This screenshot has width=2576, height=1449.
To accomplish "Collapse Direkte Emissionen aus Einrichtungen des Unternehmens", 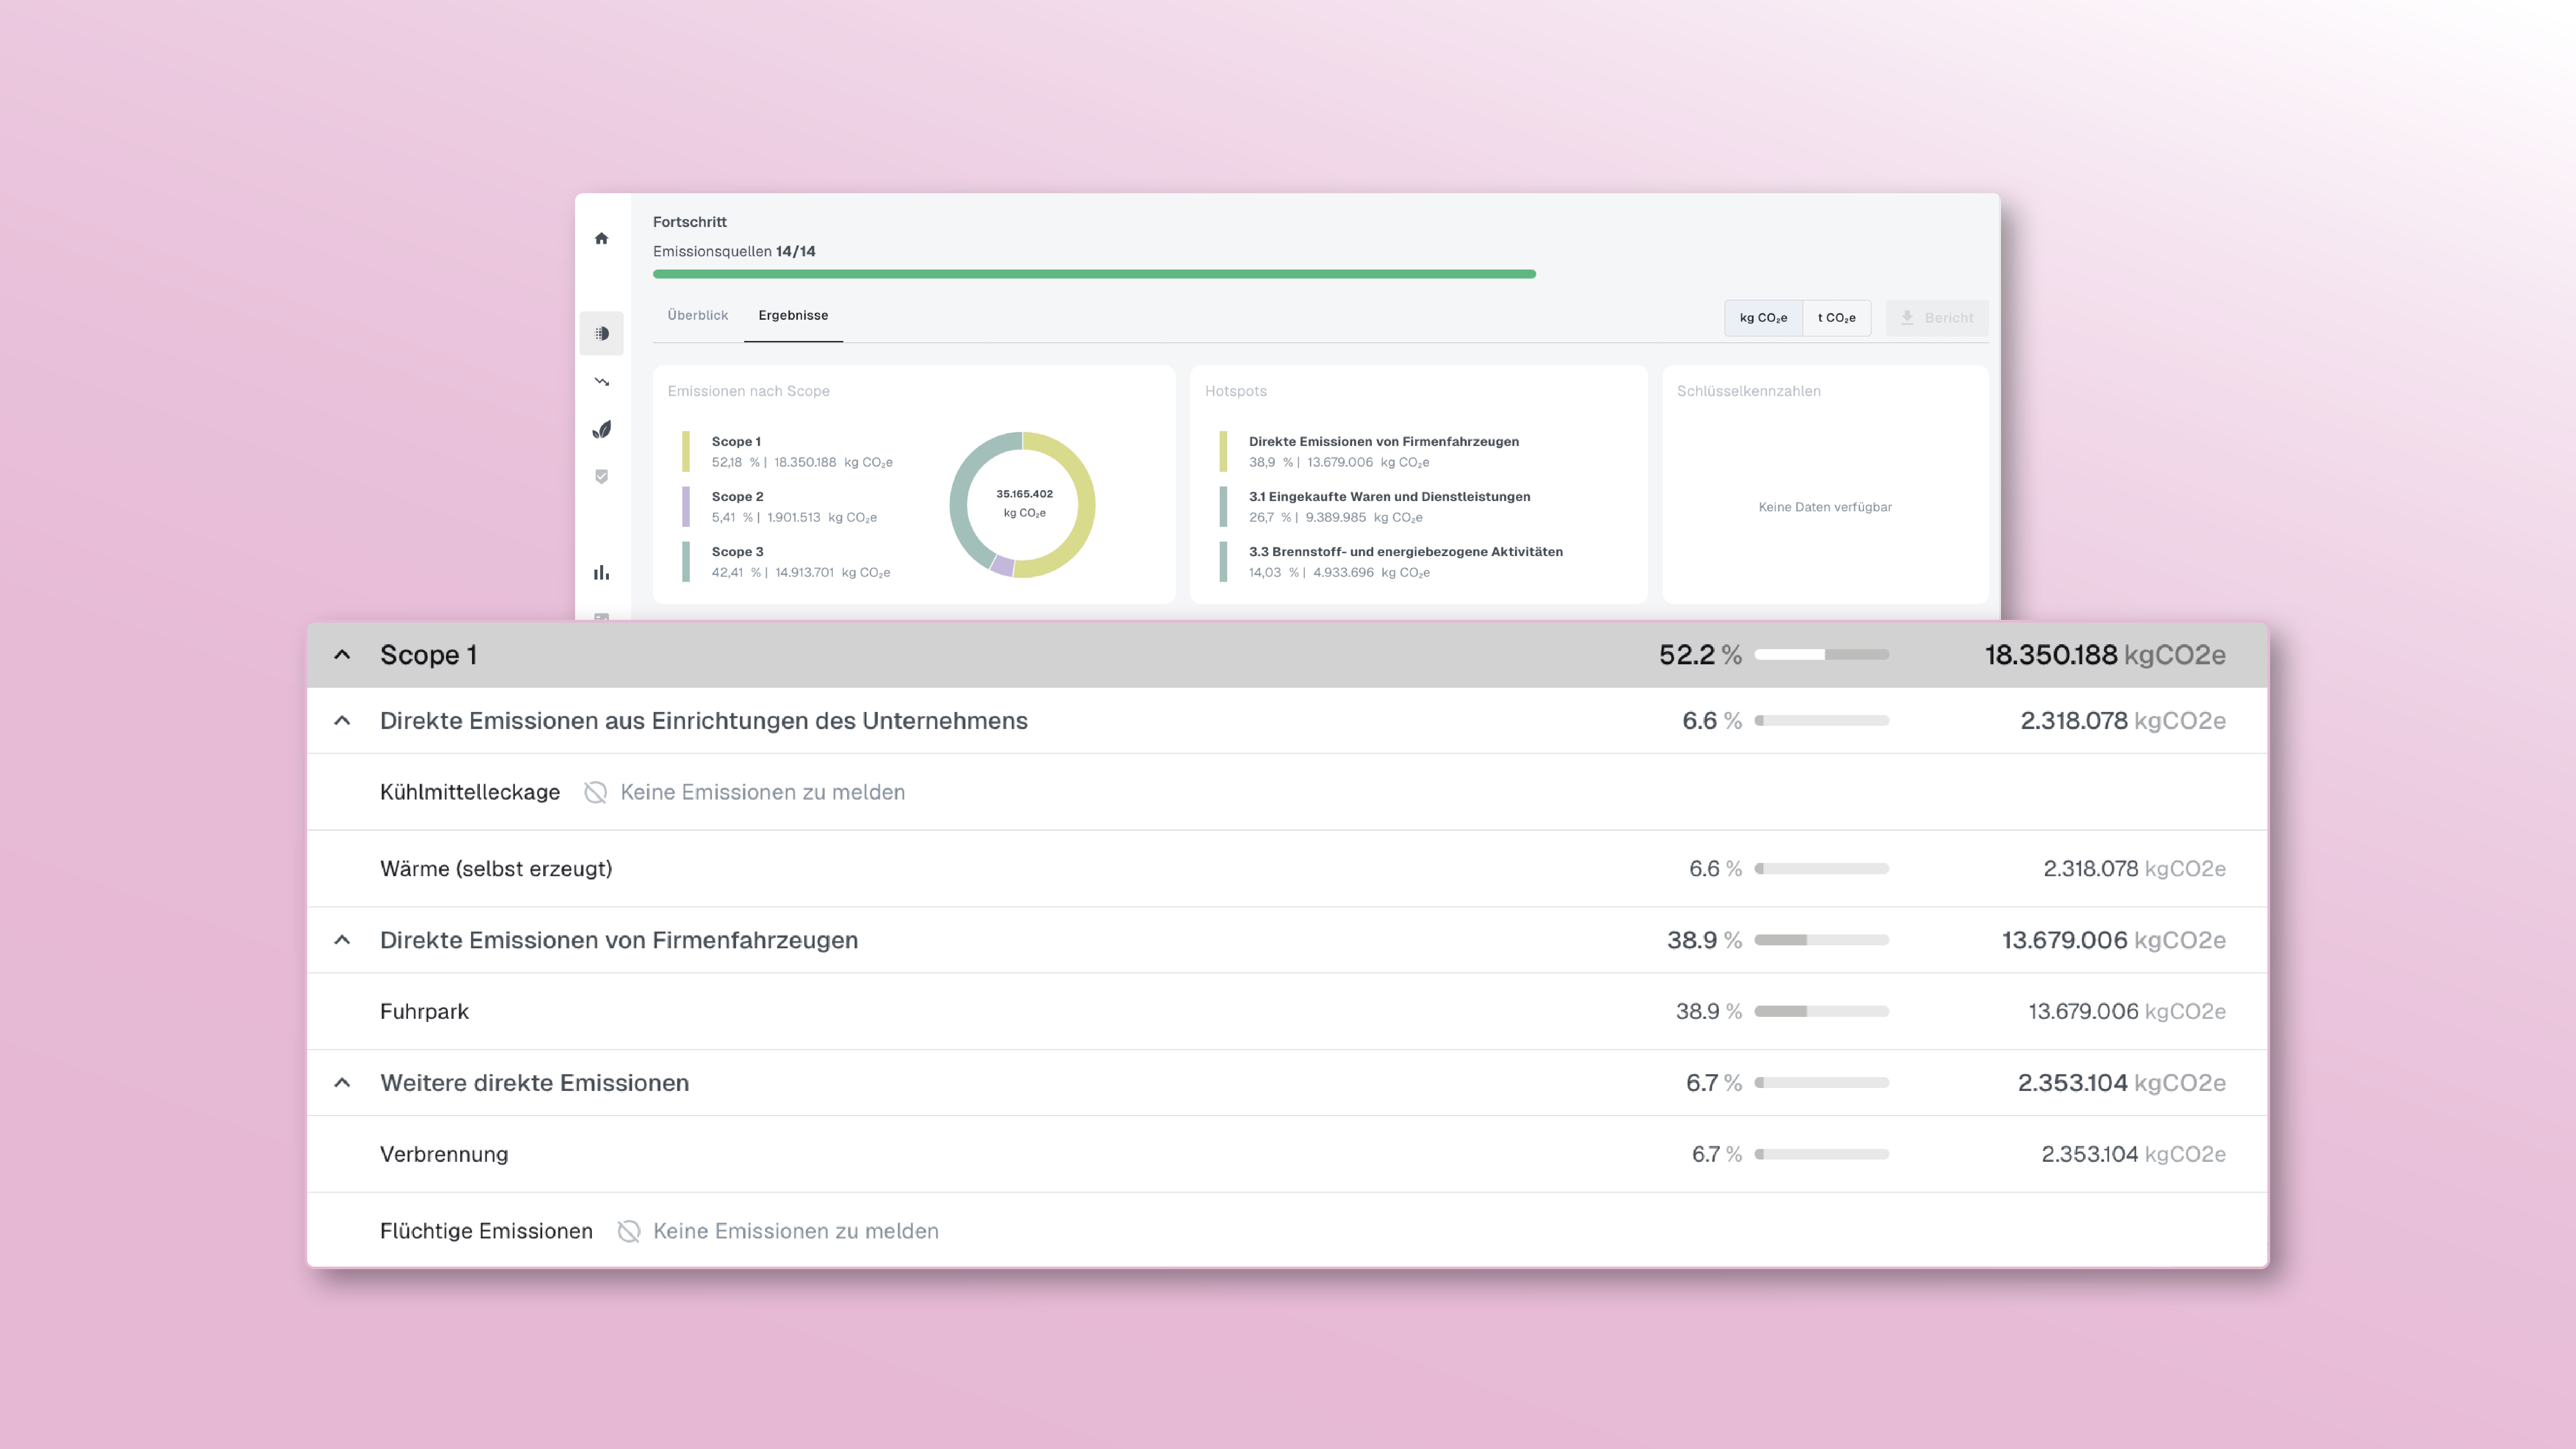I will 342,721.
